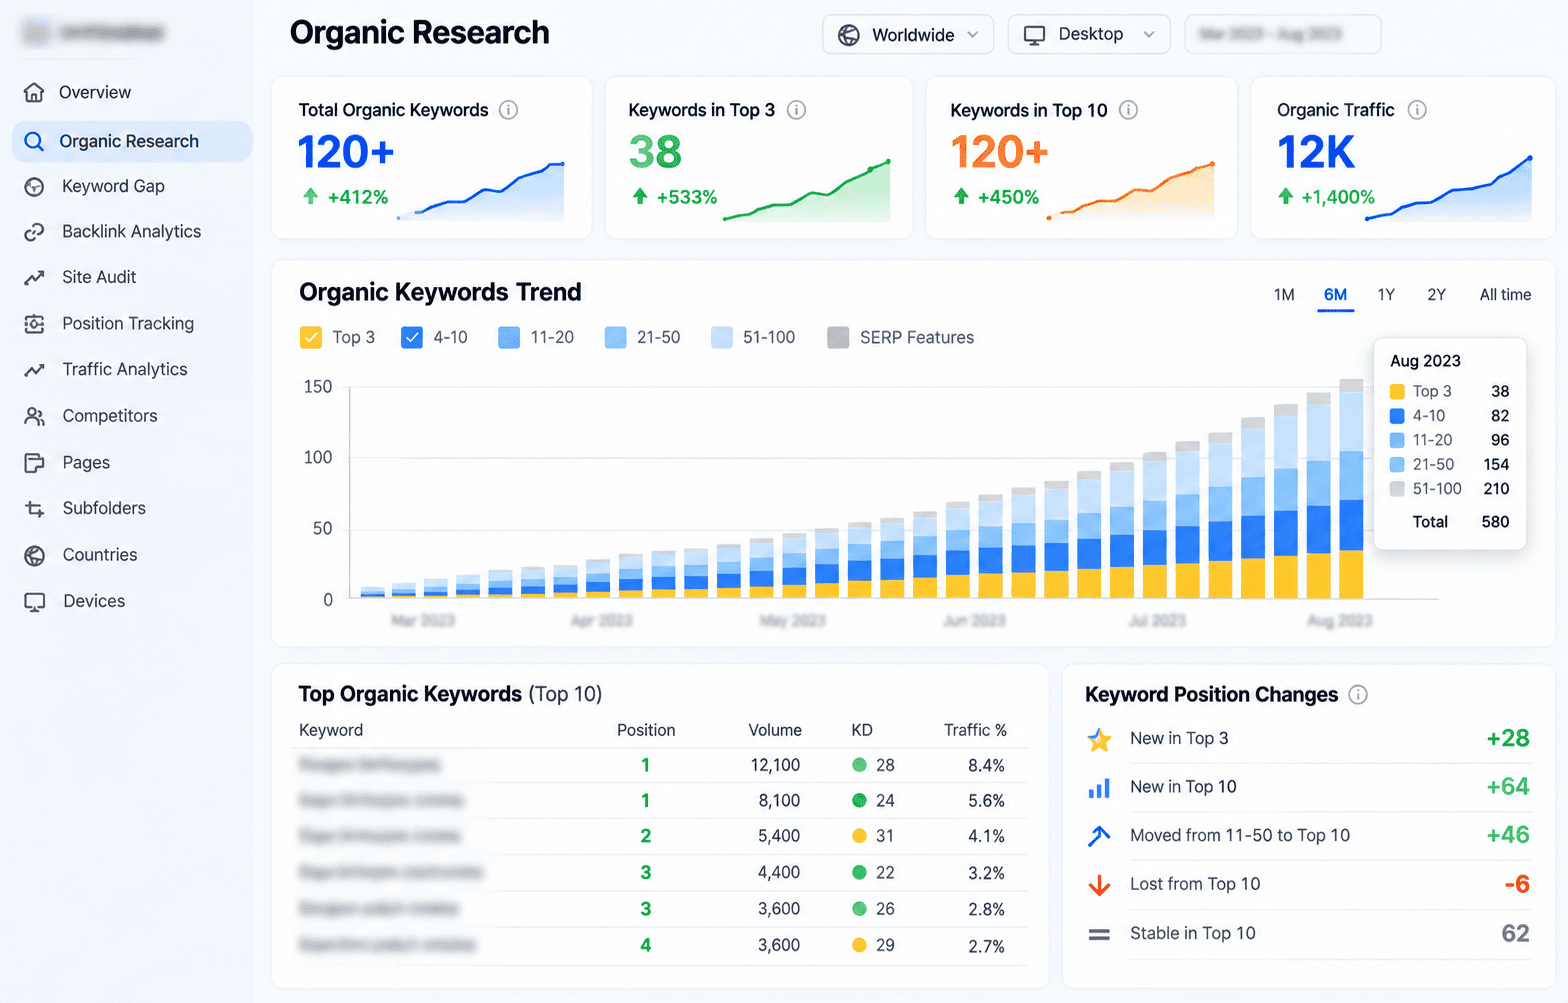Viewport: 1568px width, 1003px height.
Task: Toggle the SERP Features checkbox
Action: tap(838, 337)
